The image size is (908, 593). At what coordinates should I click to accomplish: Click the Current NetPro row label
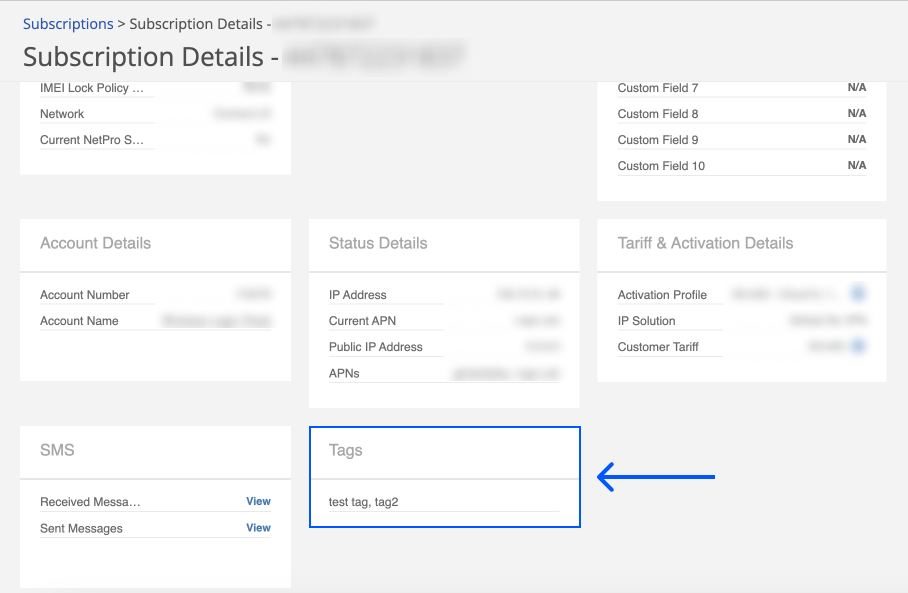pyautogui.click(x=92, y=140)
